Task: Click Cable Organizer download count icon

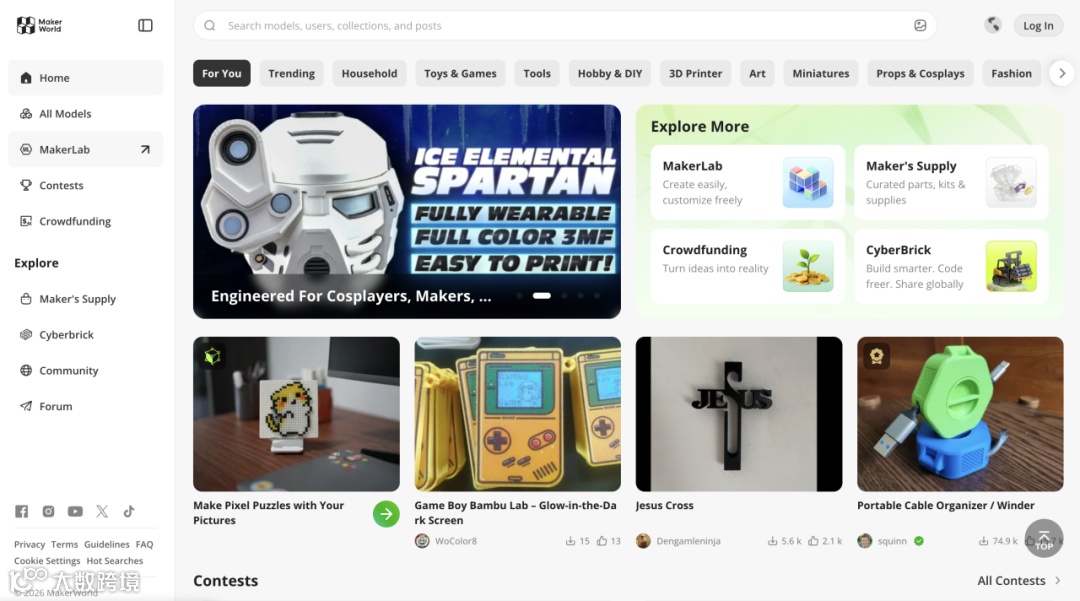Action: point(984,541)
